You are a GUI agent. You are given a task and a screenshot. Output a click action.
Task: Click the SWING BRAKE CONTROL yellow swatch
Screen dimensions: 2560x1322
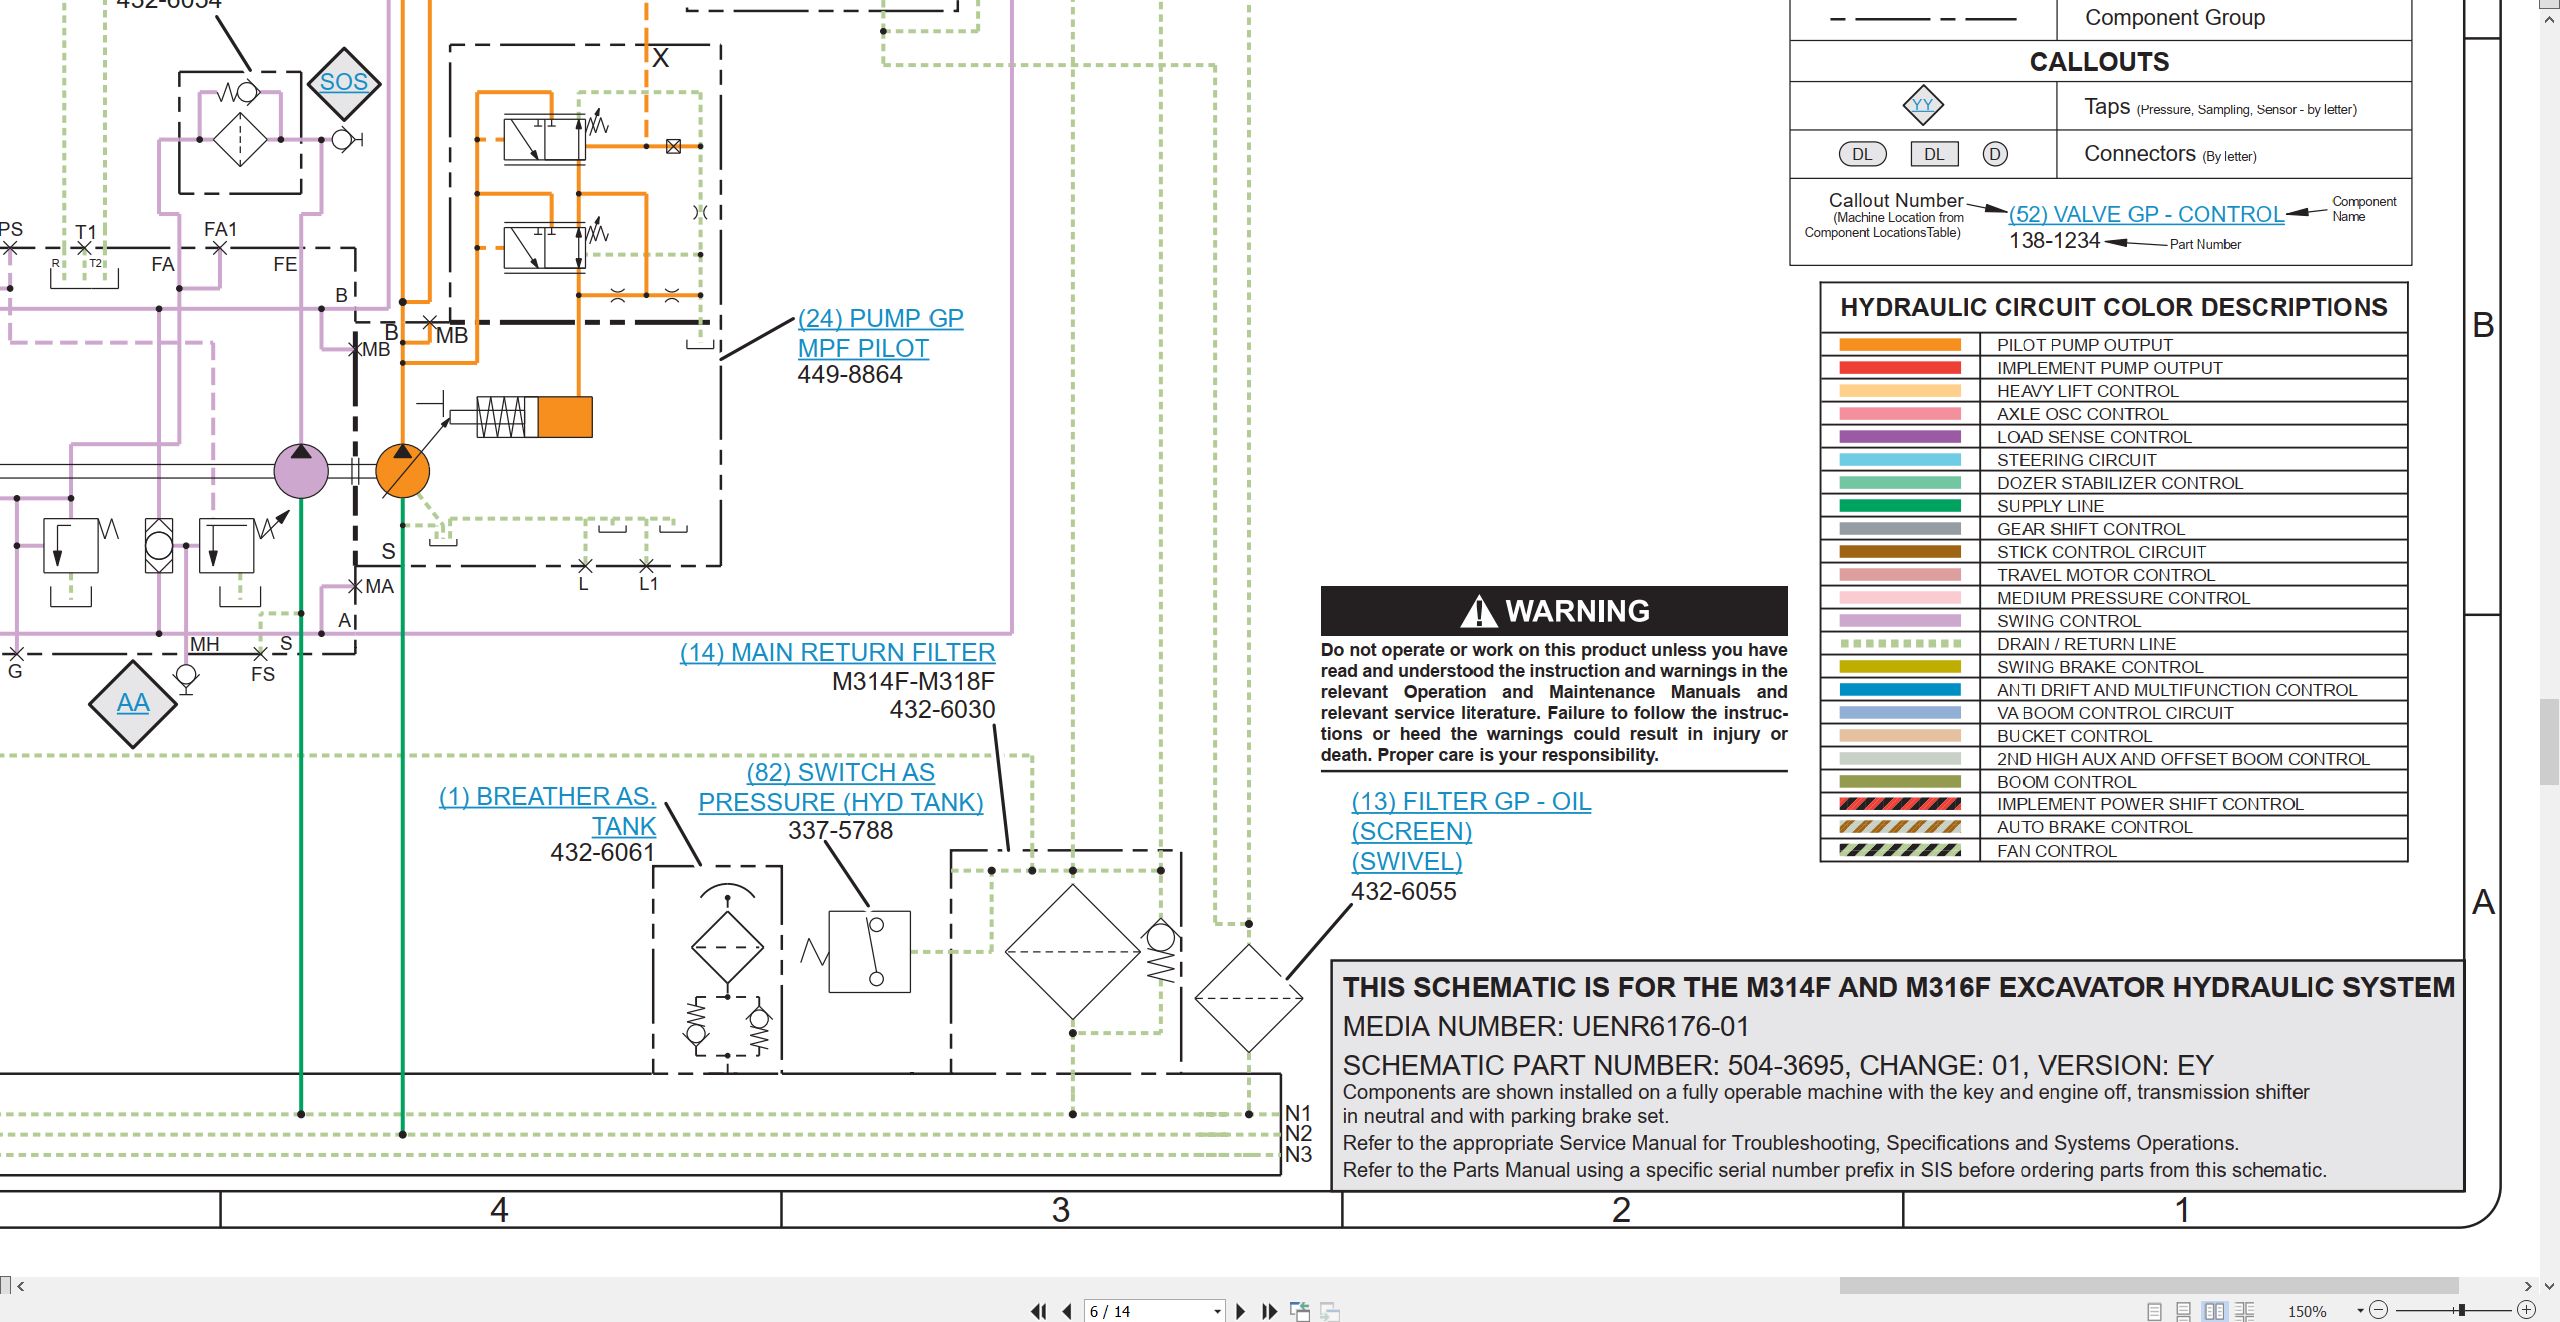[x=1899, y=667]
